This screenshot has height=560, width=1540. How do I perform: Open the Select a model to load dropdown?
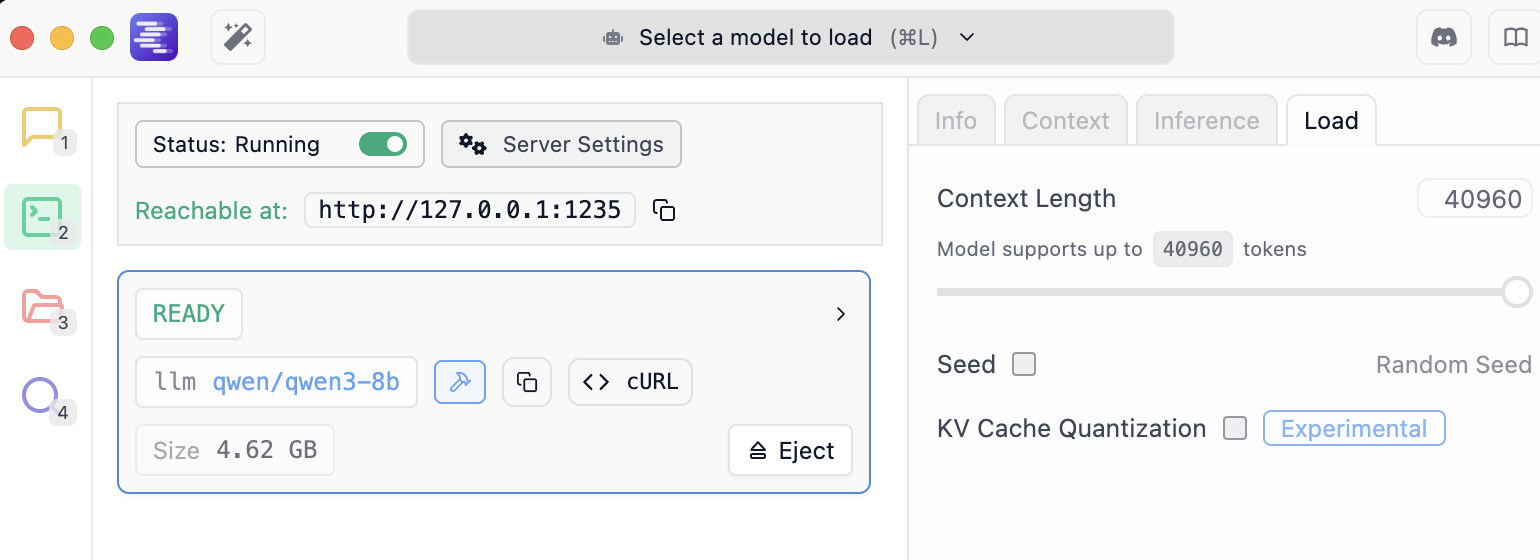click(790, 38)
